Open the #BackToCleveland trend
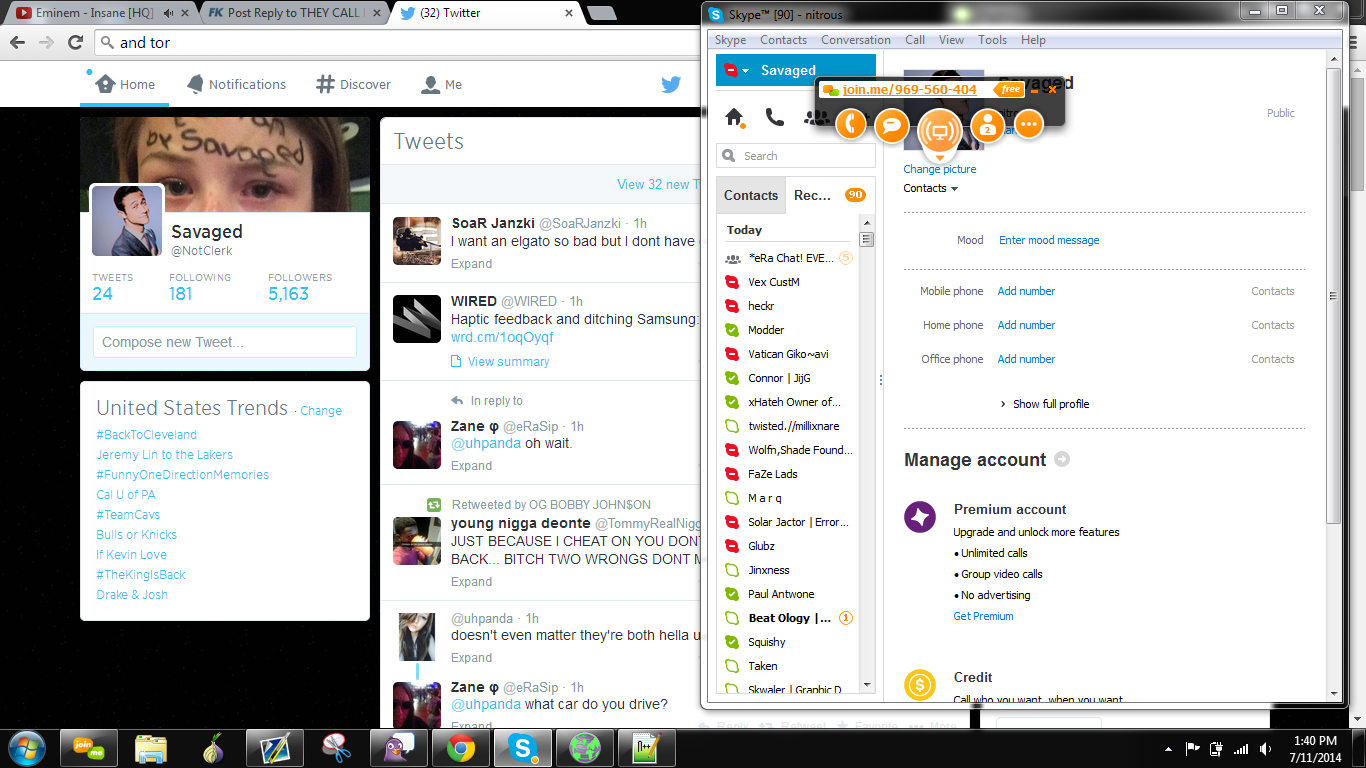 tap(147, 435)
